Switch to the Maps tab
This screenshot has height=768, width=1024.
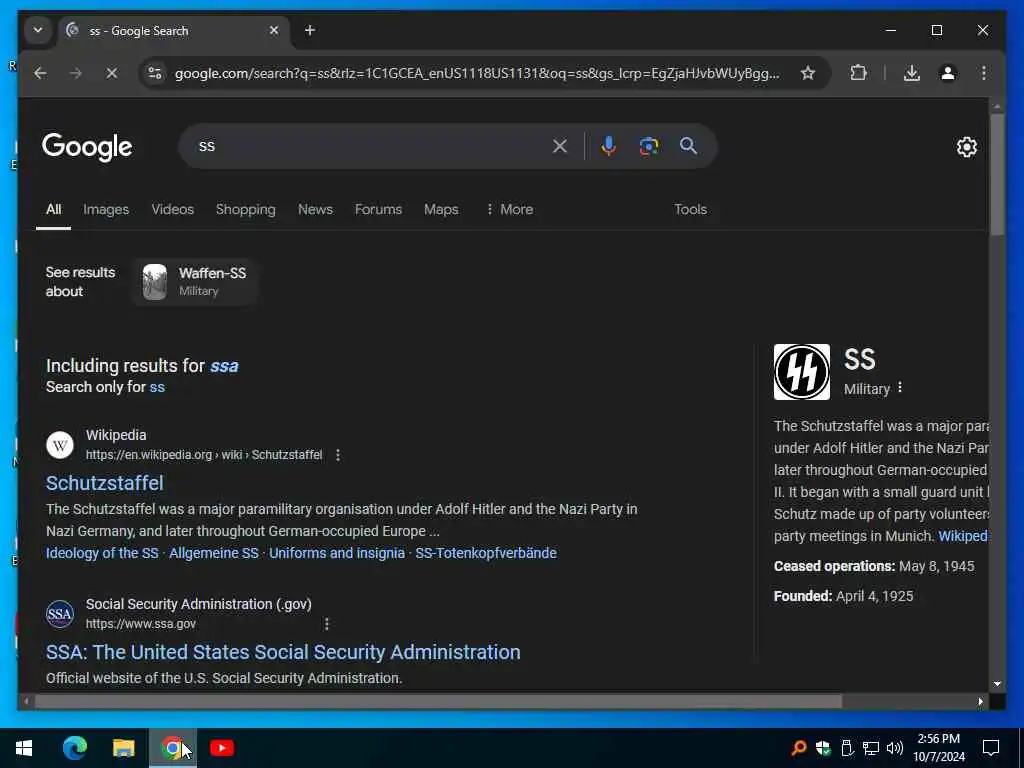coord(441,210)
